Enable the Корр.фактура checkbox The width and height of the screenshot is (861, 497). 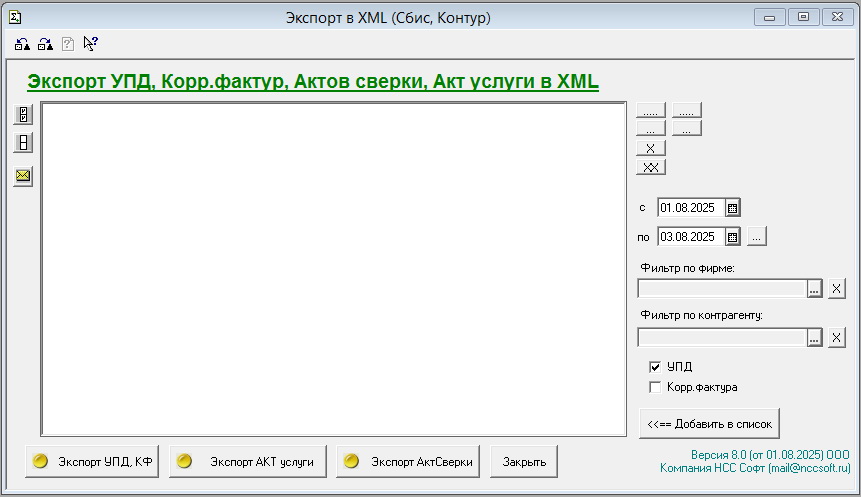655,387
